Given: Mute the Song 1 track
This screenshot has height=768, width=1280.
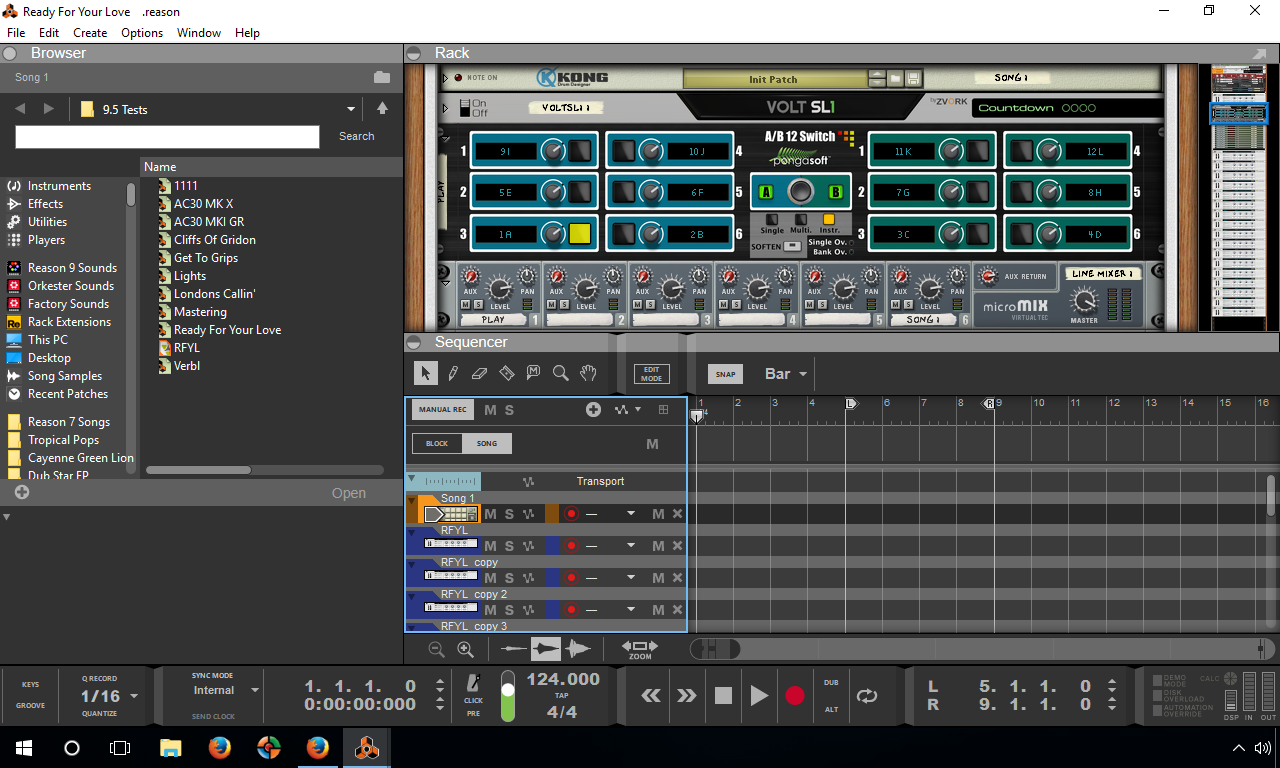Looking at the screenshot, I should 490,514.
